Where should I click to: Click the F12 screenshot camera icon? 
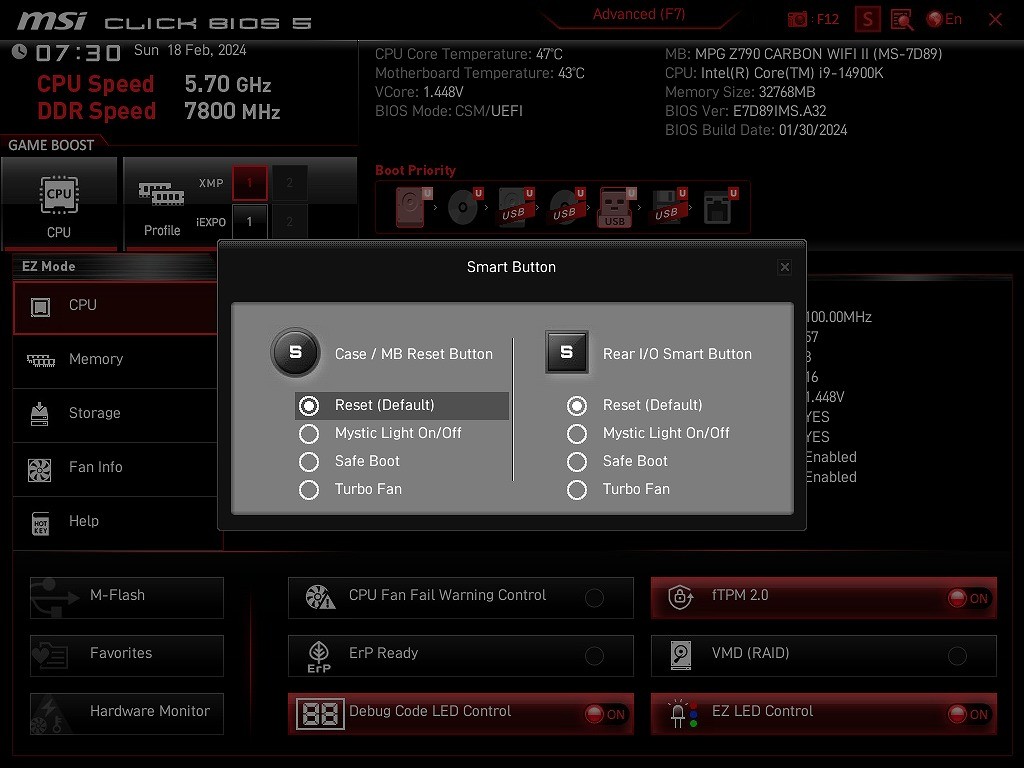(797, 20)
